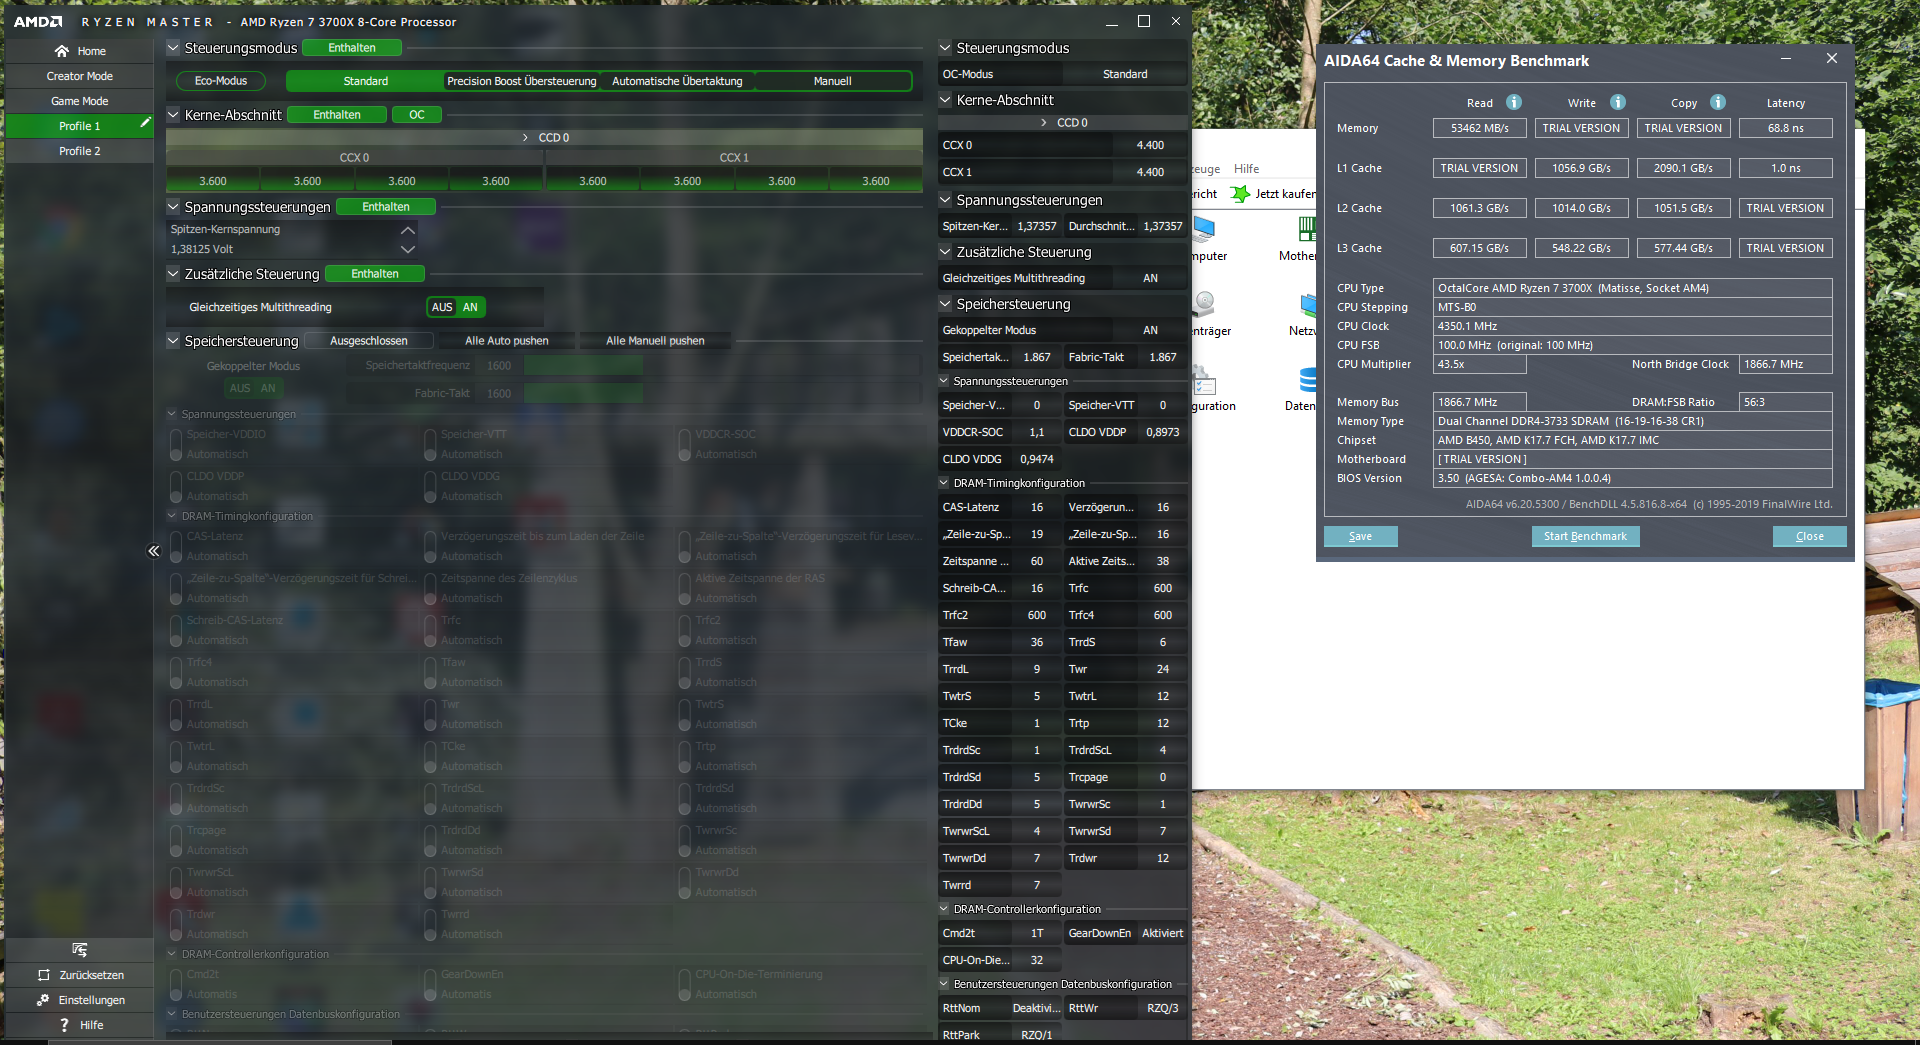This screenshot has height=1045, width=1920.
Task: Click the info icon next to Write
Action: [1617, 102]
